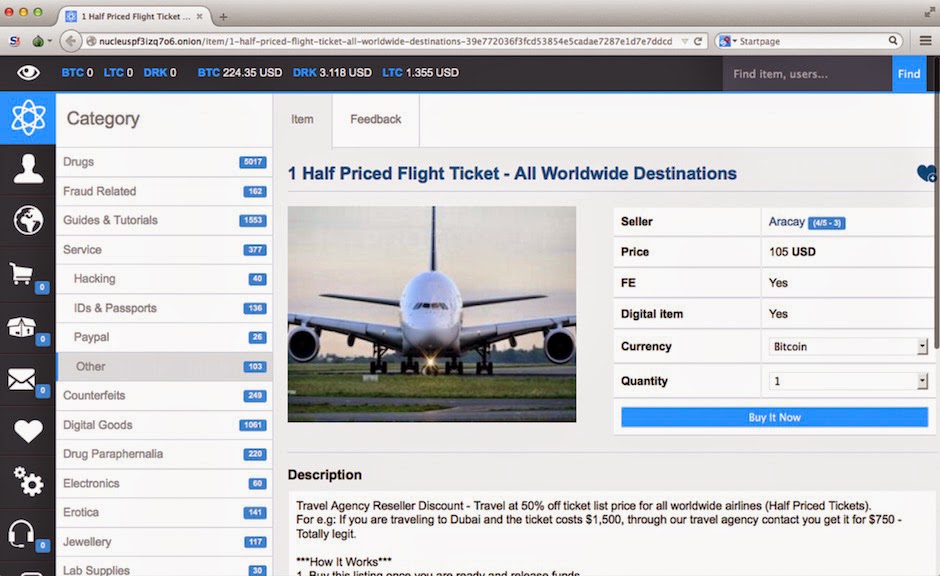Image resolution: width=940 pixels, height=576 pixels.
Task: Open the atom home icon in sidebar
Action: [x=28, y=118]
